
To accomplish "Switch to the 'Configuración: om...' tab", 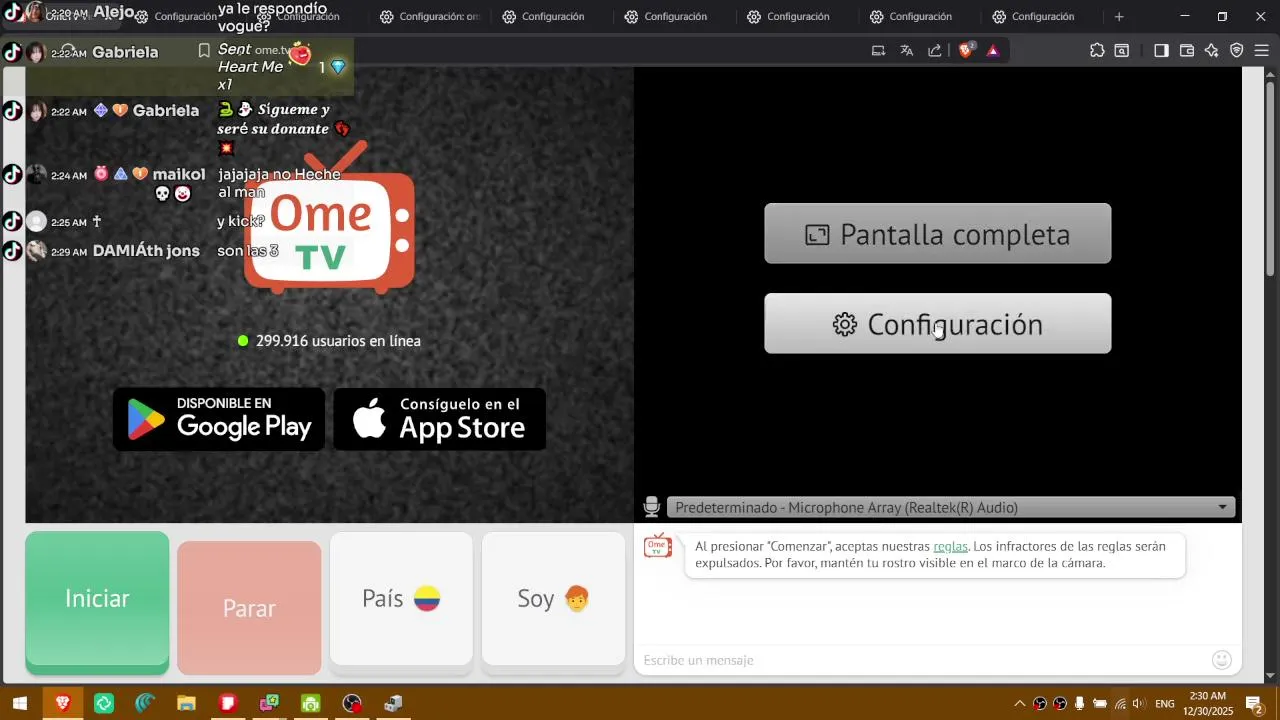I will point(430,17).
